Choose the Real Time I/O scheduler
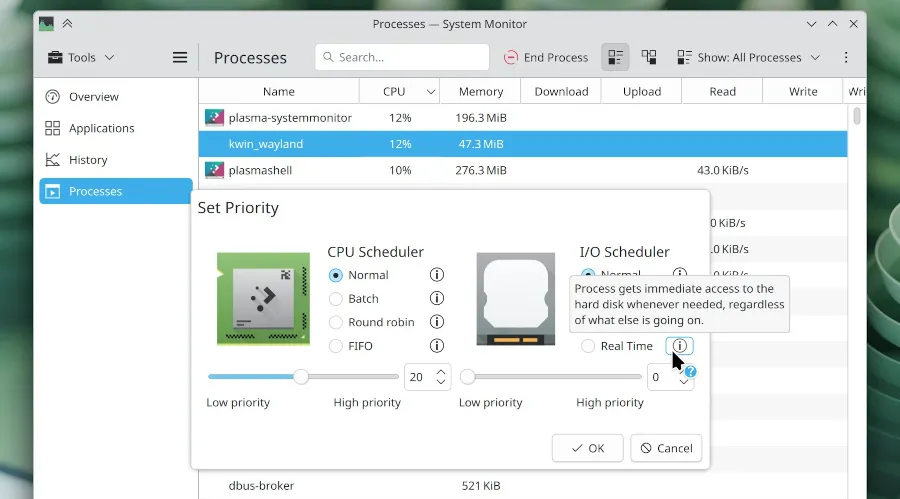The height and width of the screenshot is (499, 900). [588, 346]
